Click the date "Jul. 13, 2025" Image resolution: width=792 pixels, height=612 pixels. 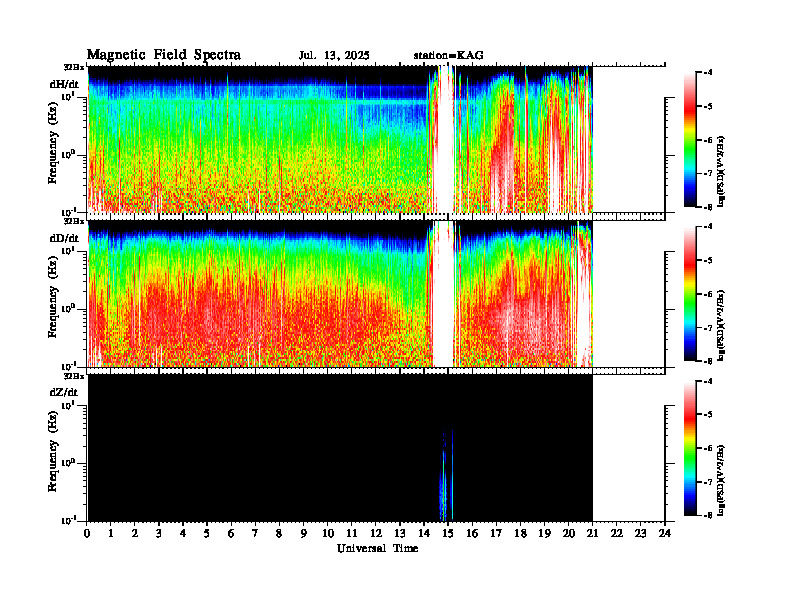coord(334,55)
